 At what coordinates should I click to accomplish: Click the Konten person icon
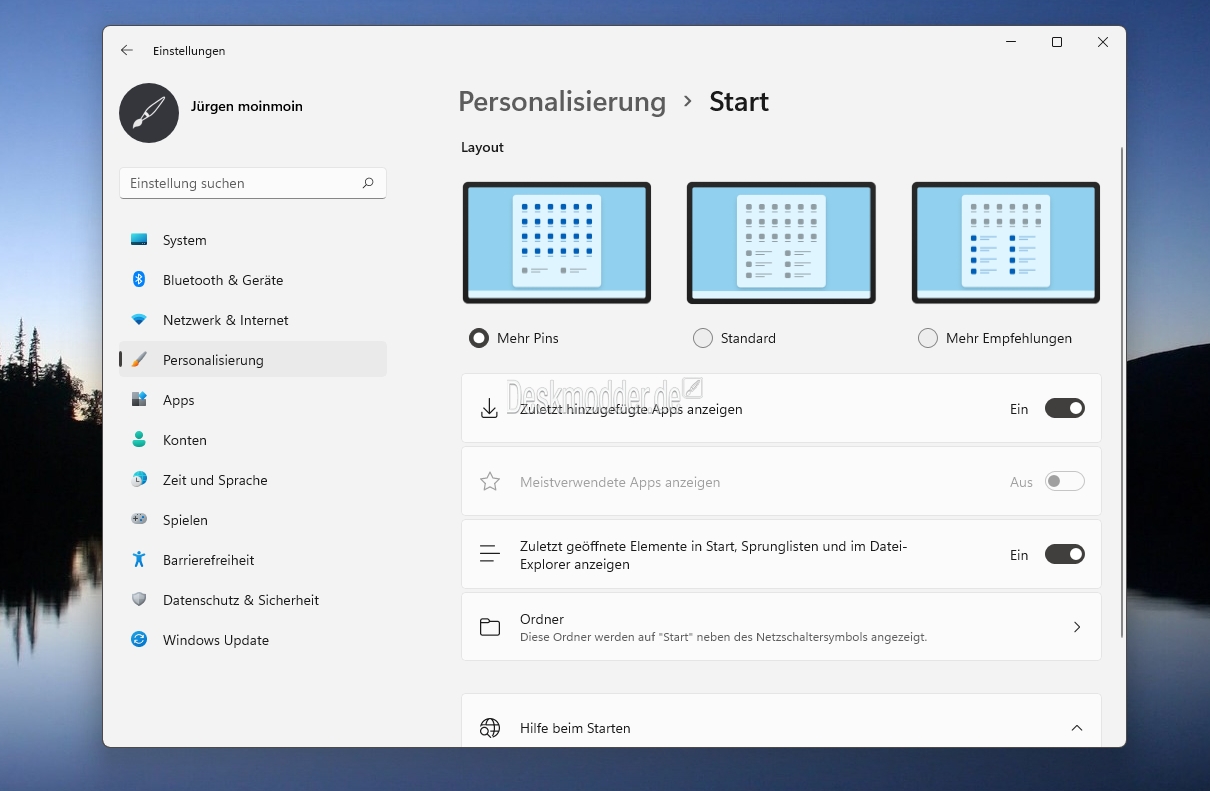(139, 440)
